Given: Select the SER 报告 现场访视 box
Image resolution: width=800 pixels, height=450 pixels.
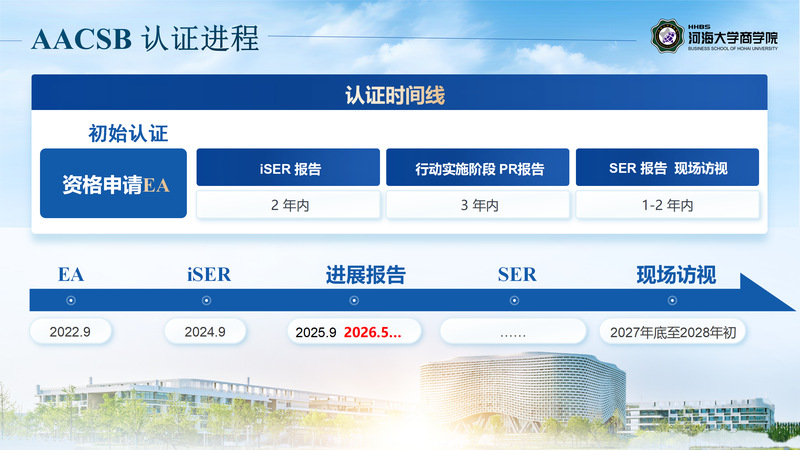Looking at the screenshot, I should tap(667, 168).
